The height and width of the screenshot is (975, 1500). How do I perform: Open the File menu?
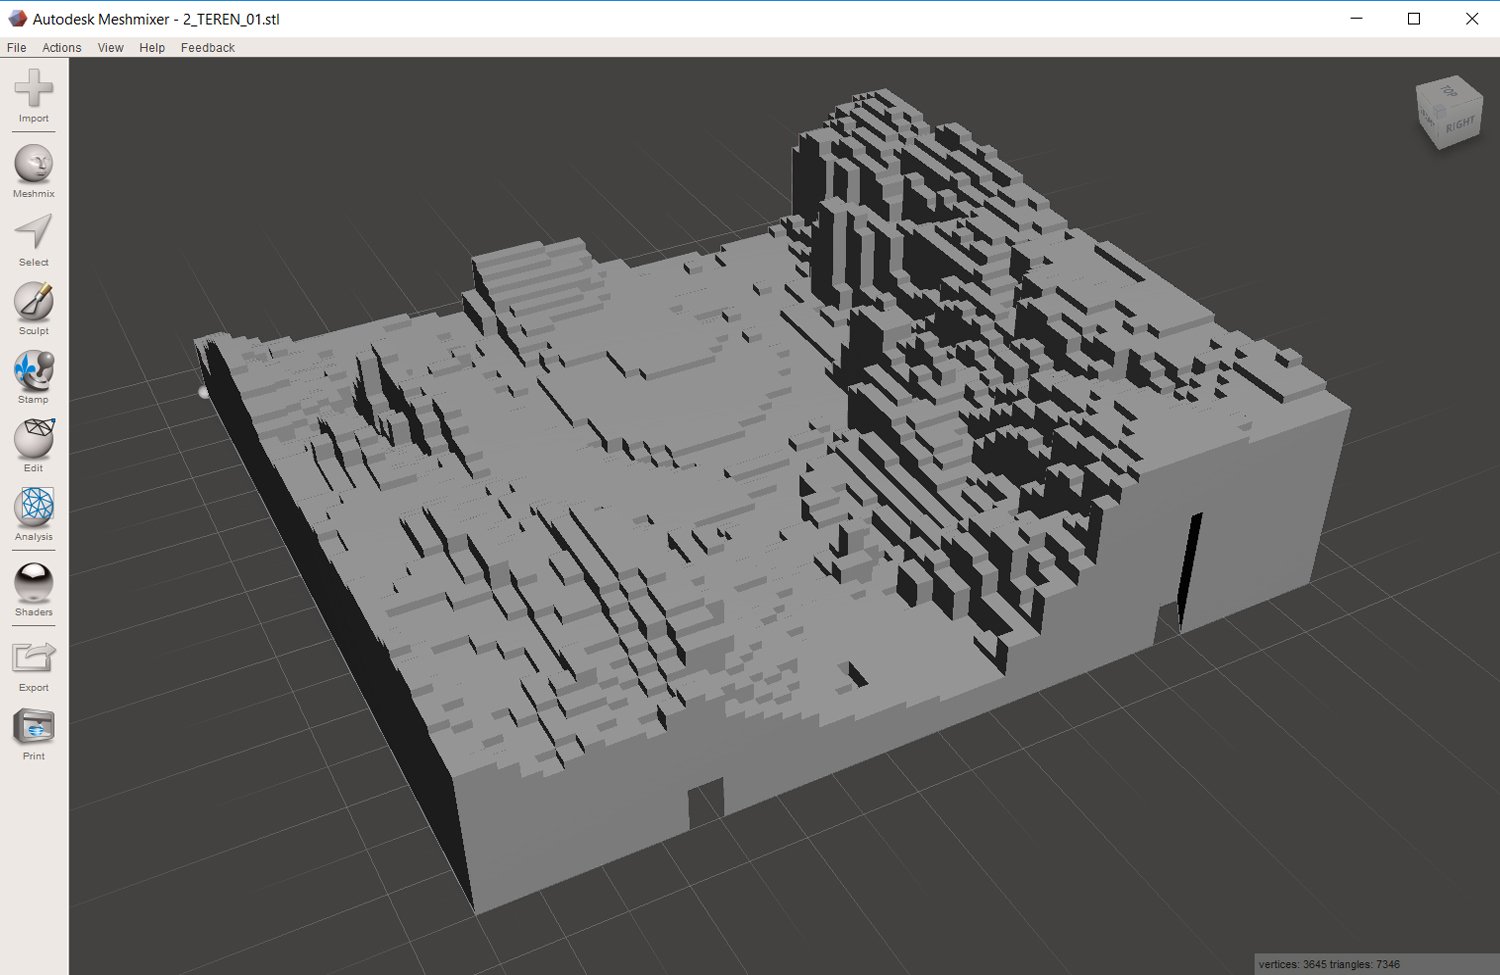[x=16, y=47]
